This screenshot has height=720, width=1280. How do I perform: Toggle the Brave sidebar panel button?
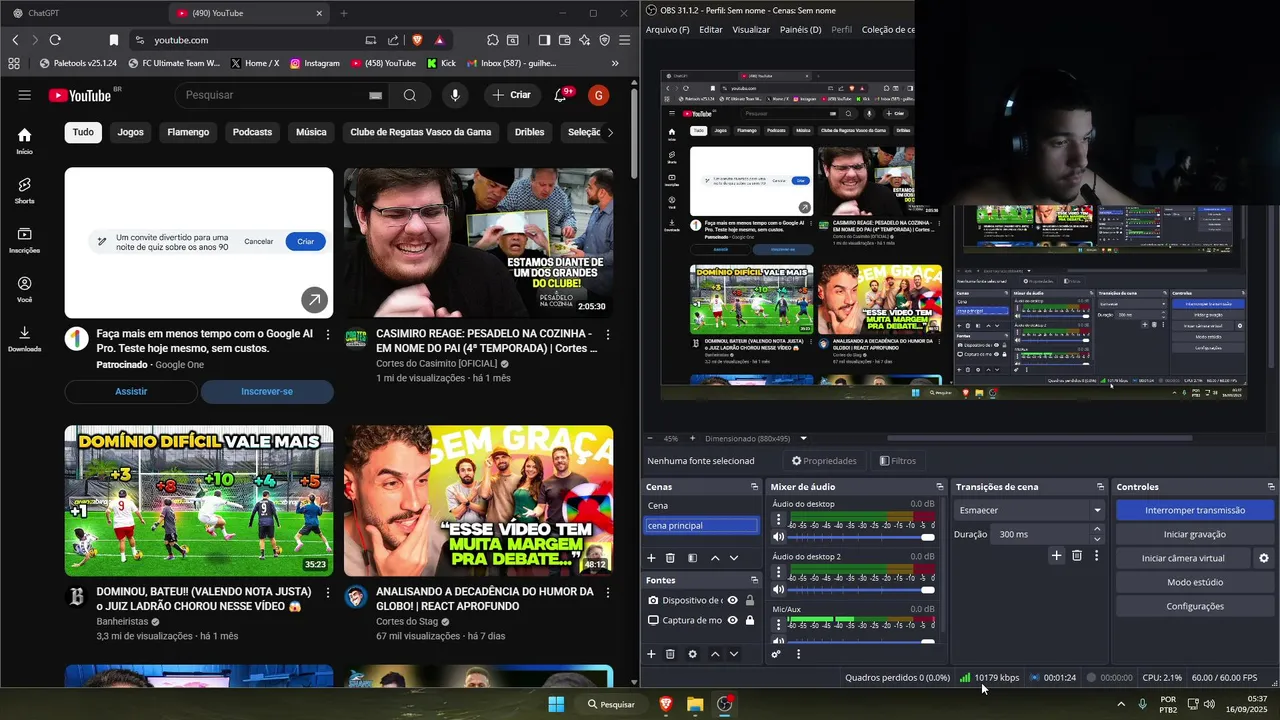[x=544, y=40]
